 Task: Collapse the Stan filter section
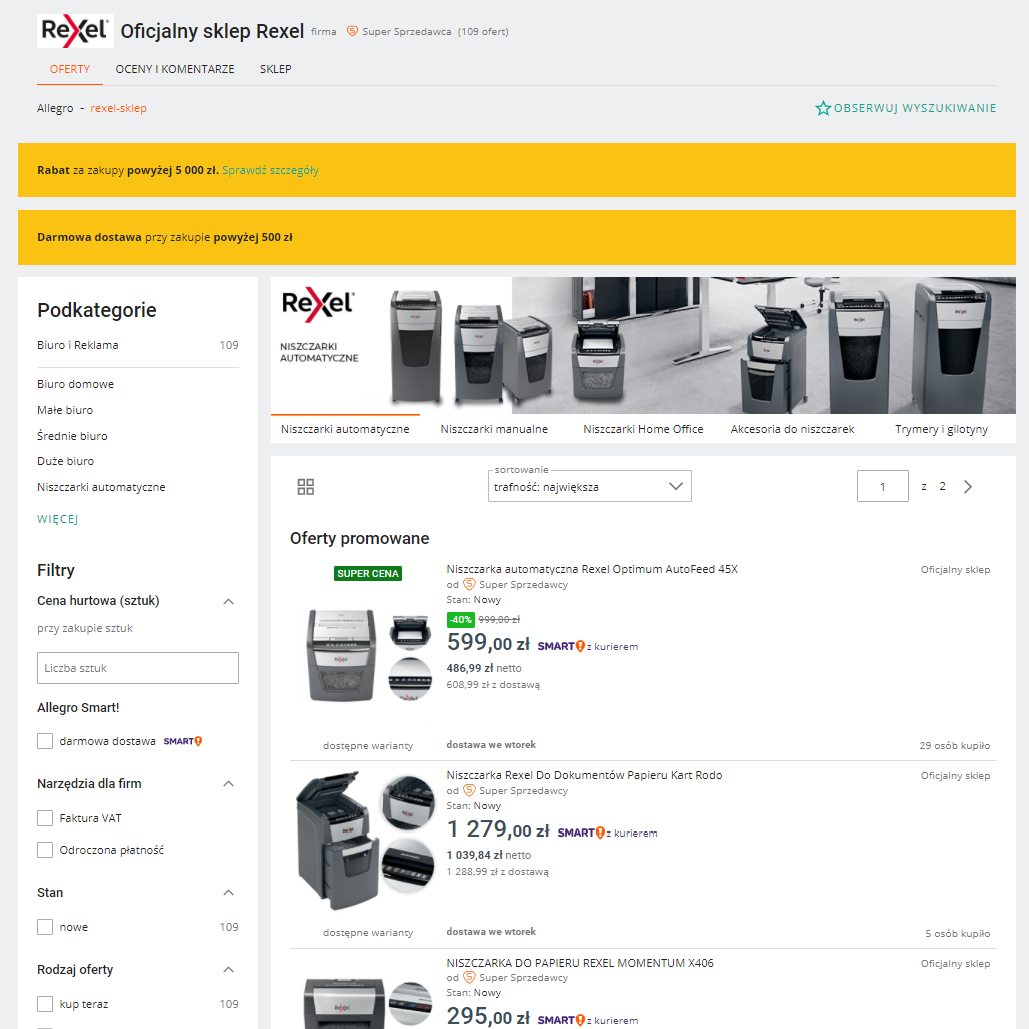228,892
